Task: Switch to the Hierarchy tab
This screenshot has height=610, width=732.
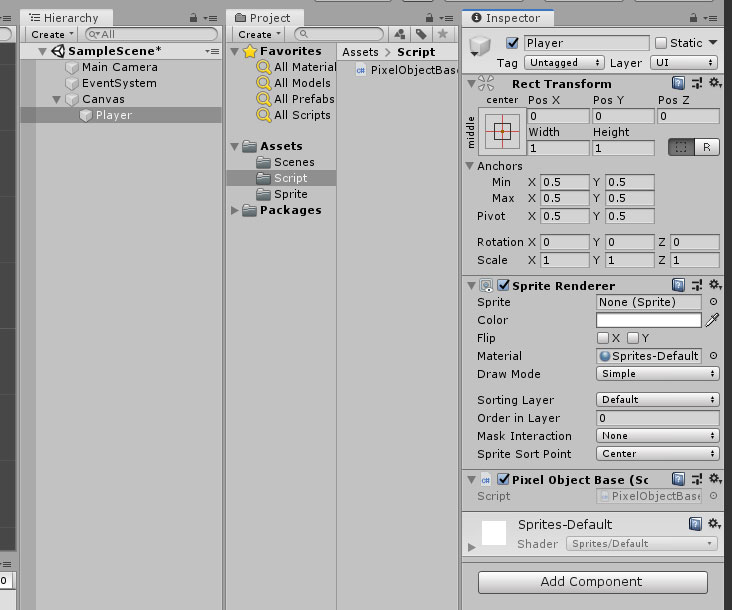Action: click(64, 18)
